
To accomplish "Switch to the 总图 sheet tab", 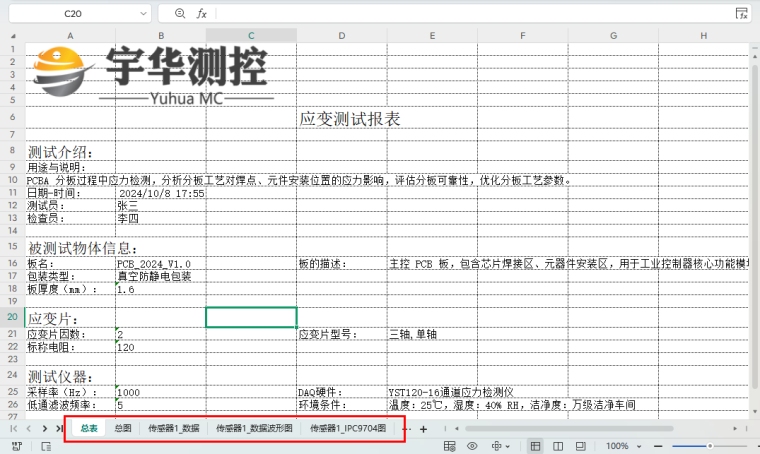I will (x=123, y=428).
